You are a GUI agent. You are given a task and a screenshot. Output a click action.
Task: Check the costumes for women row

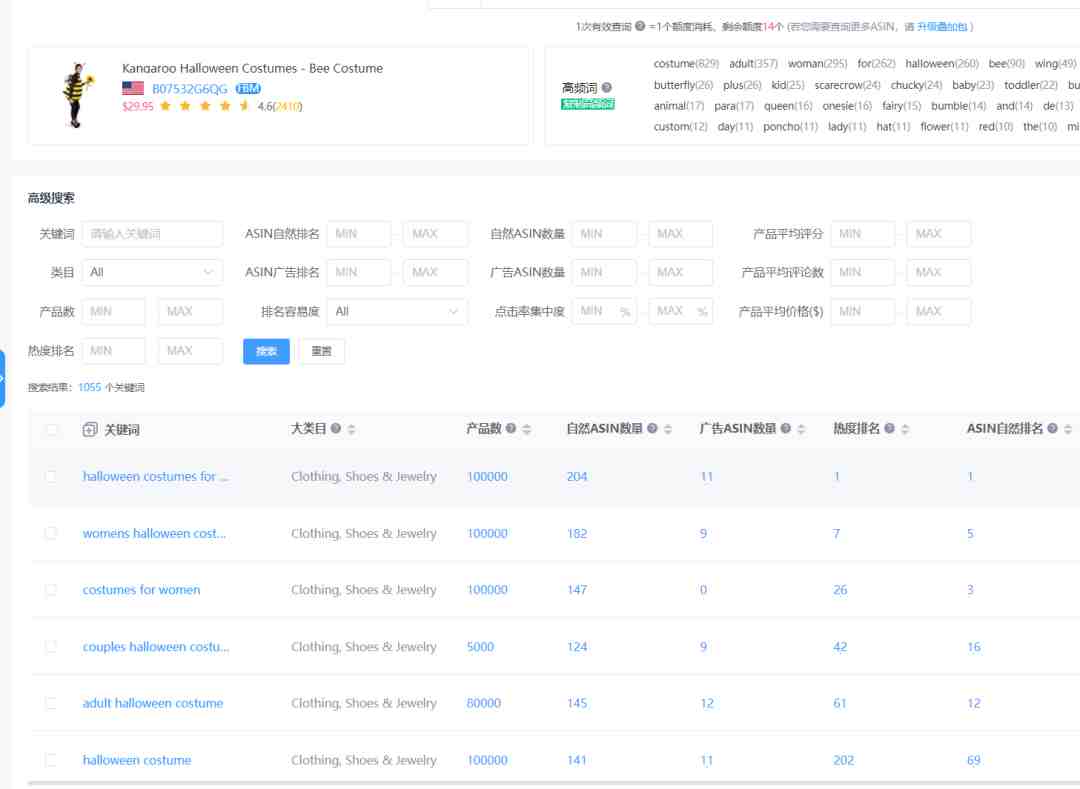click(51, 590)
